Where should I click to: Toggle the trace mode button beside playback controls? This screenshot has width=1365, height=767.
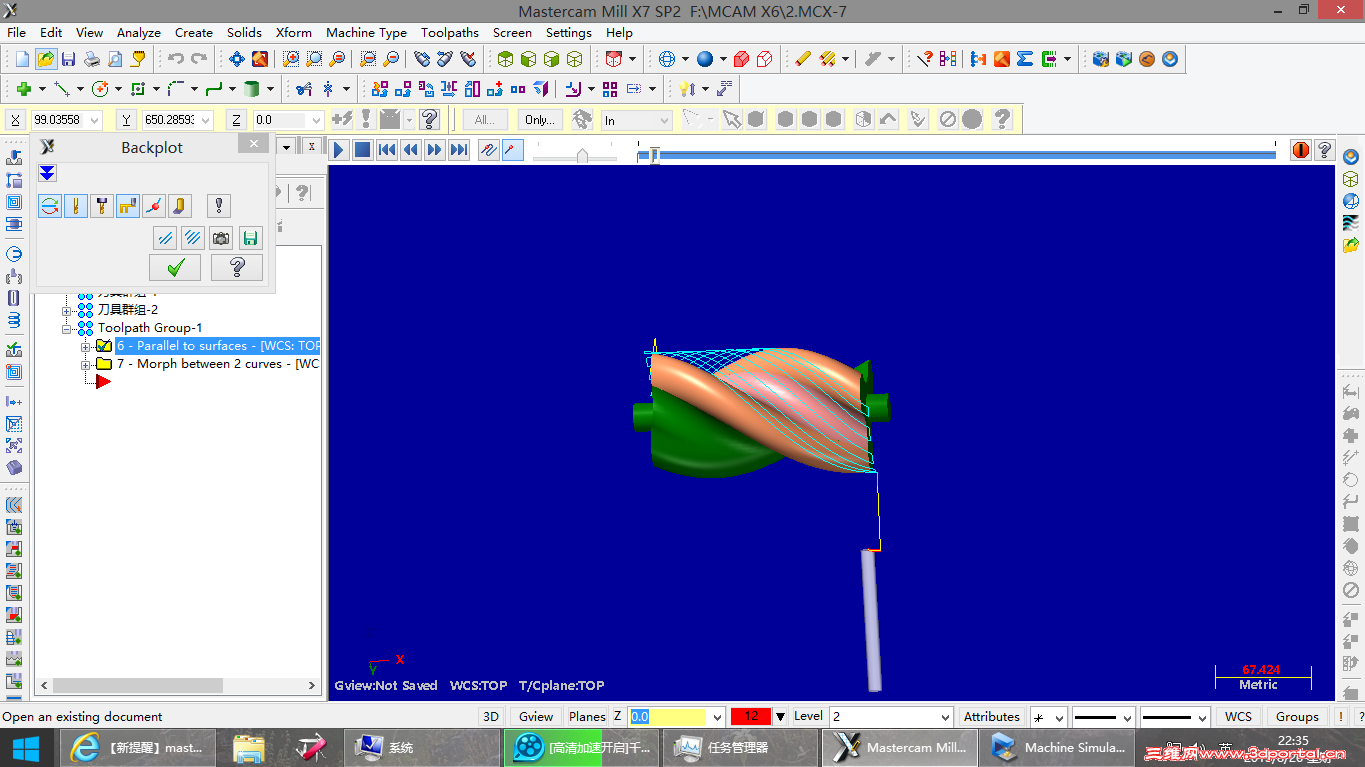click(489, 150)
